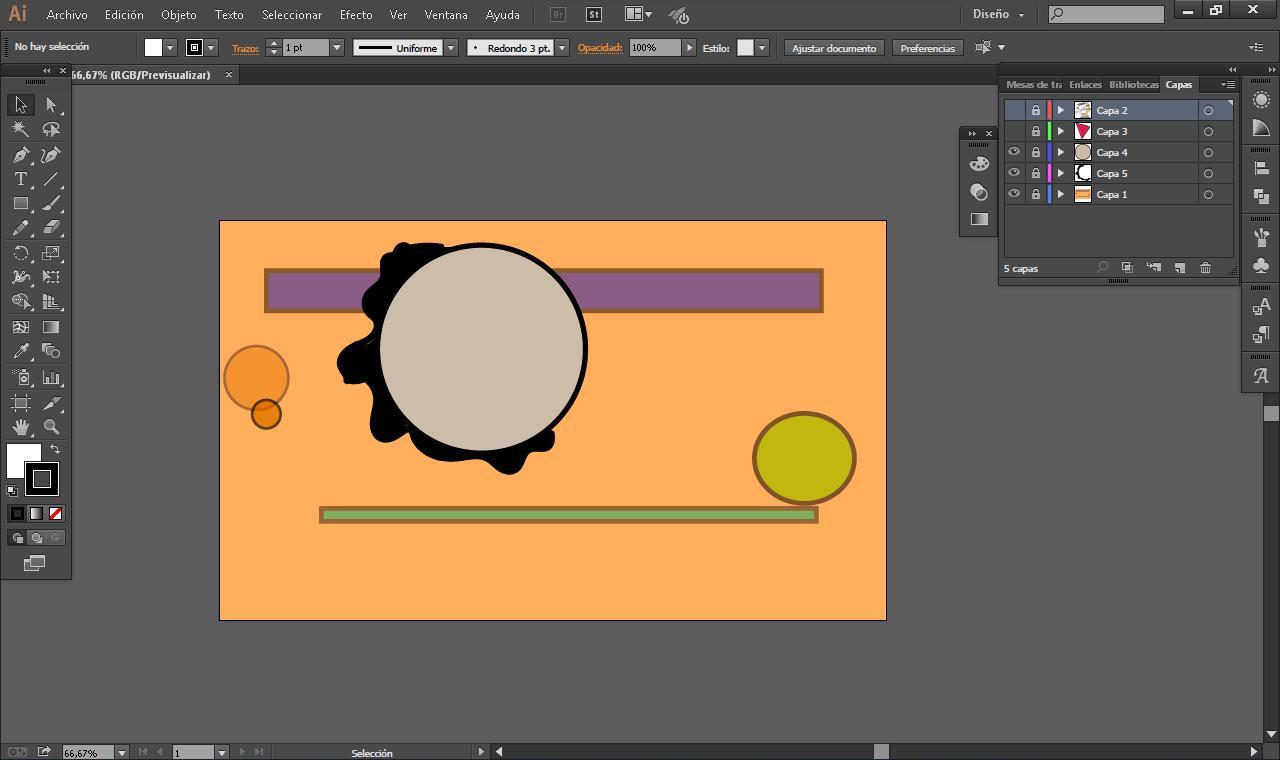Select the Pen tool
This screenshot has width=1280, height=760.
tap(21, 155)
